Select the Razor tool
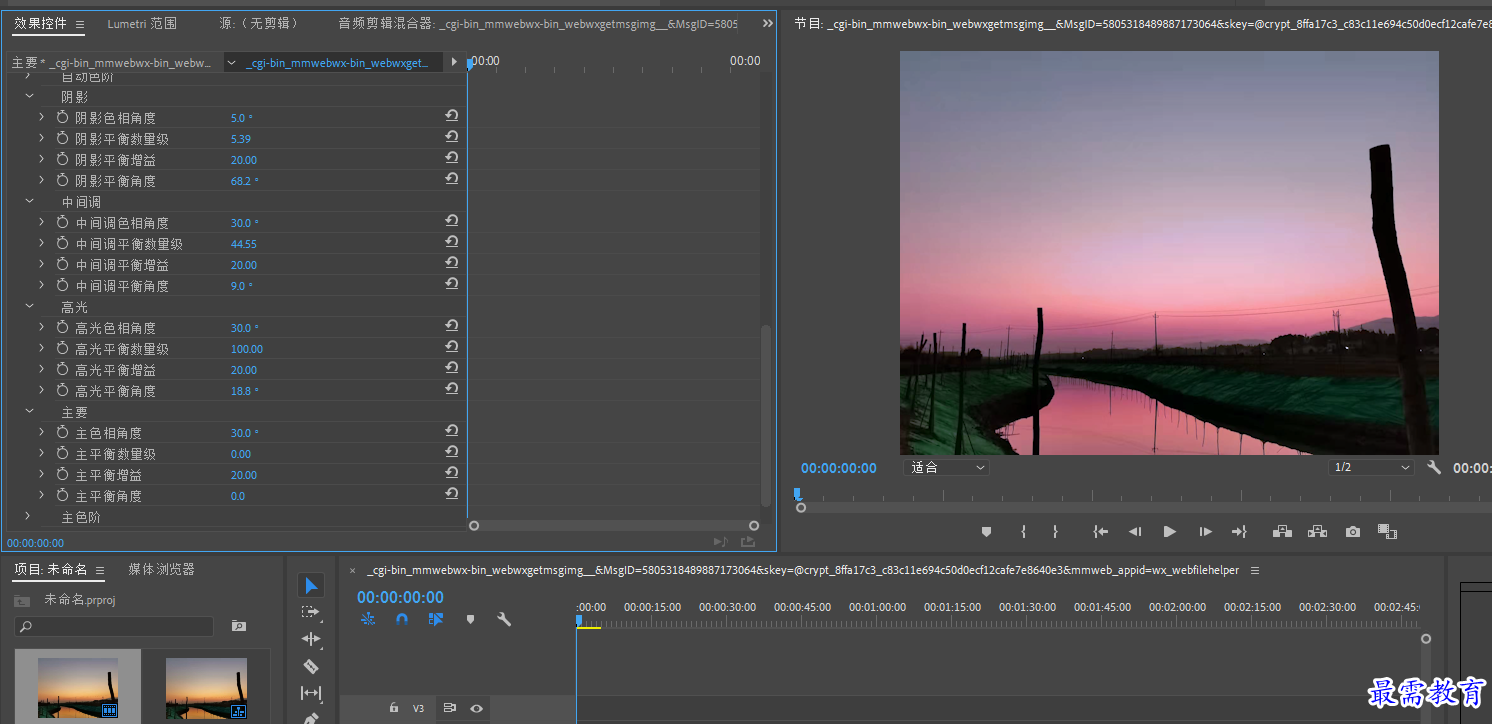1492x724 pixels. pyautogui.click(x=311, y=666)
